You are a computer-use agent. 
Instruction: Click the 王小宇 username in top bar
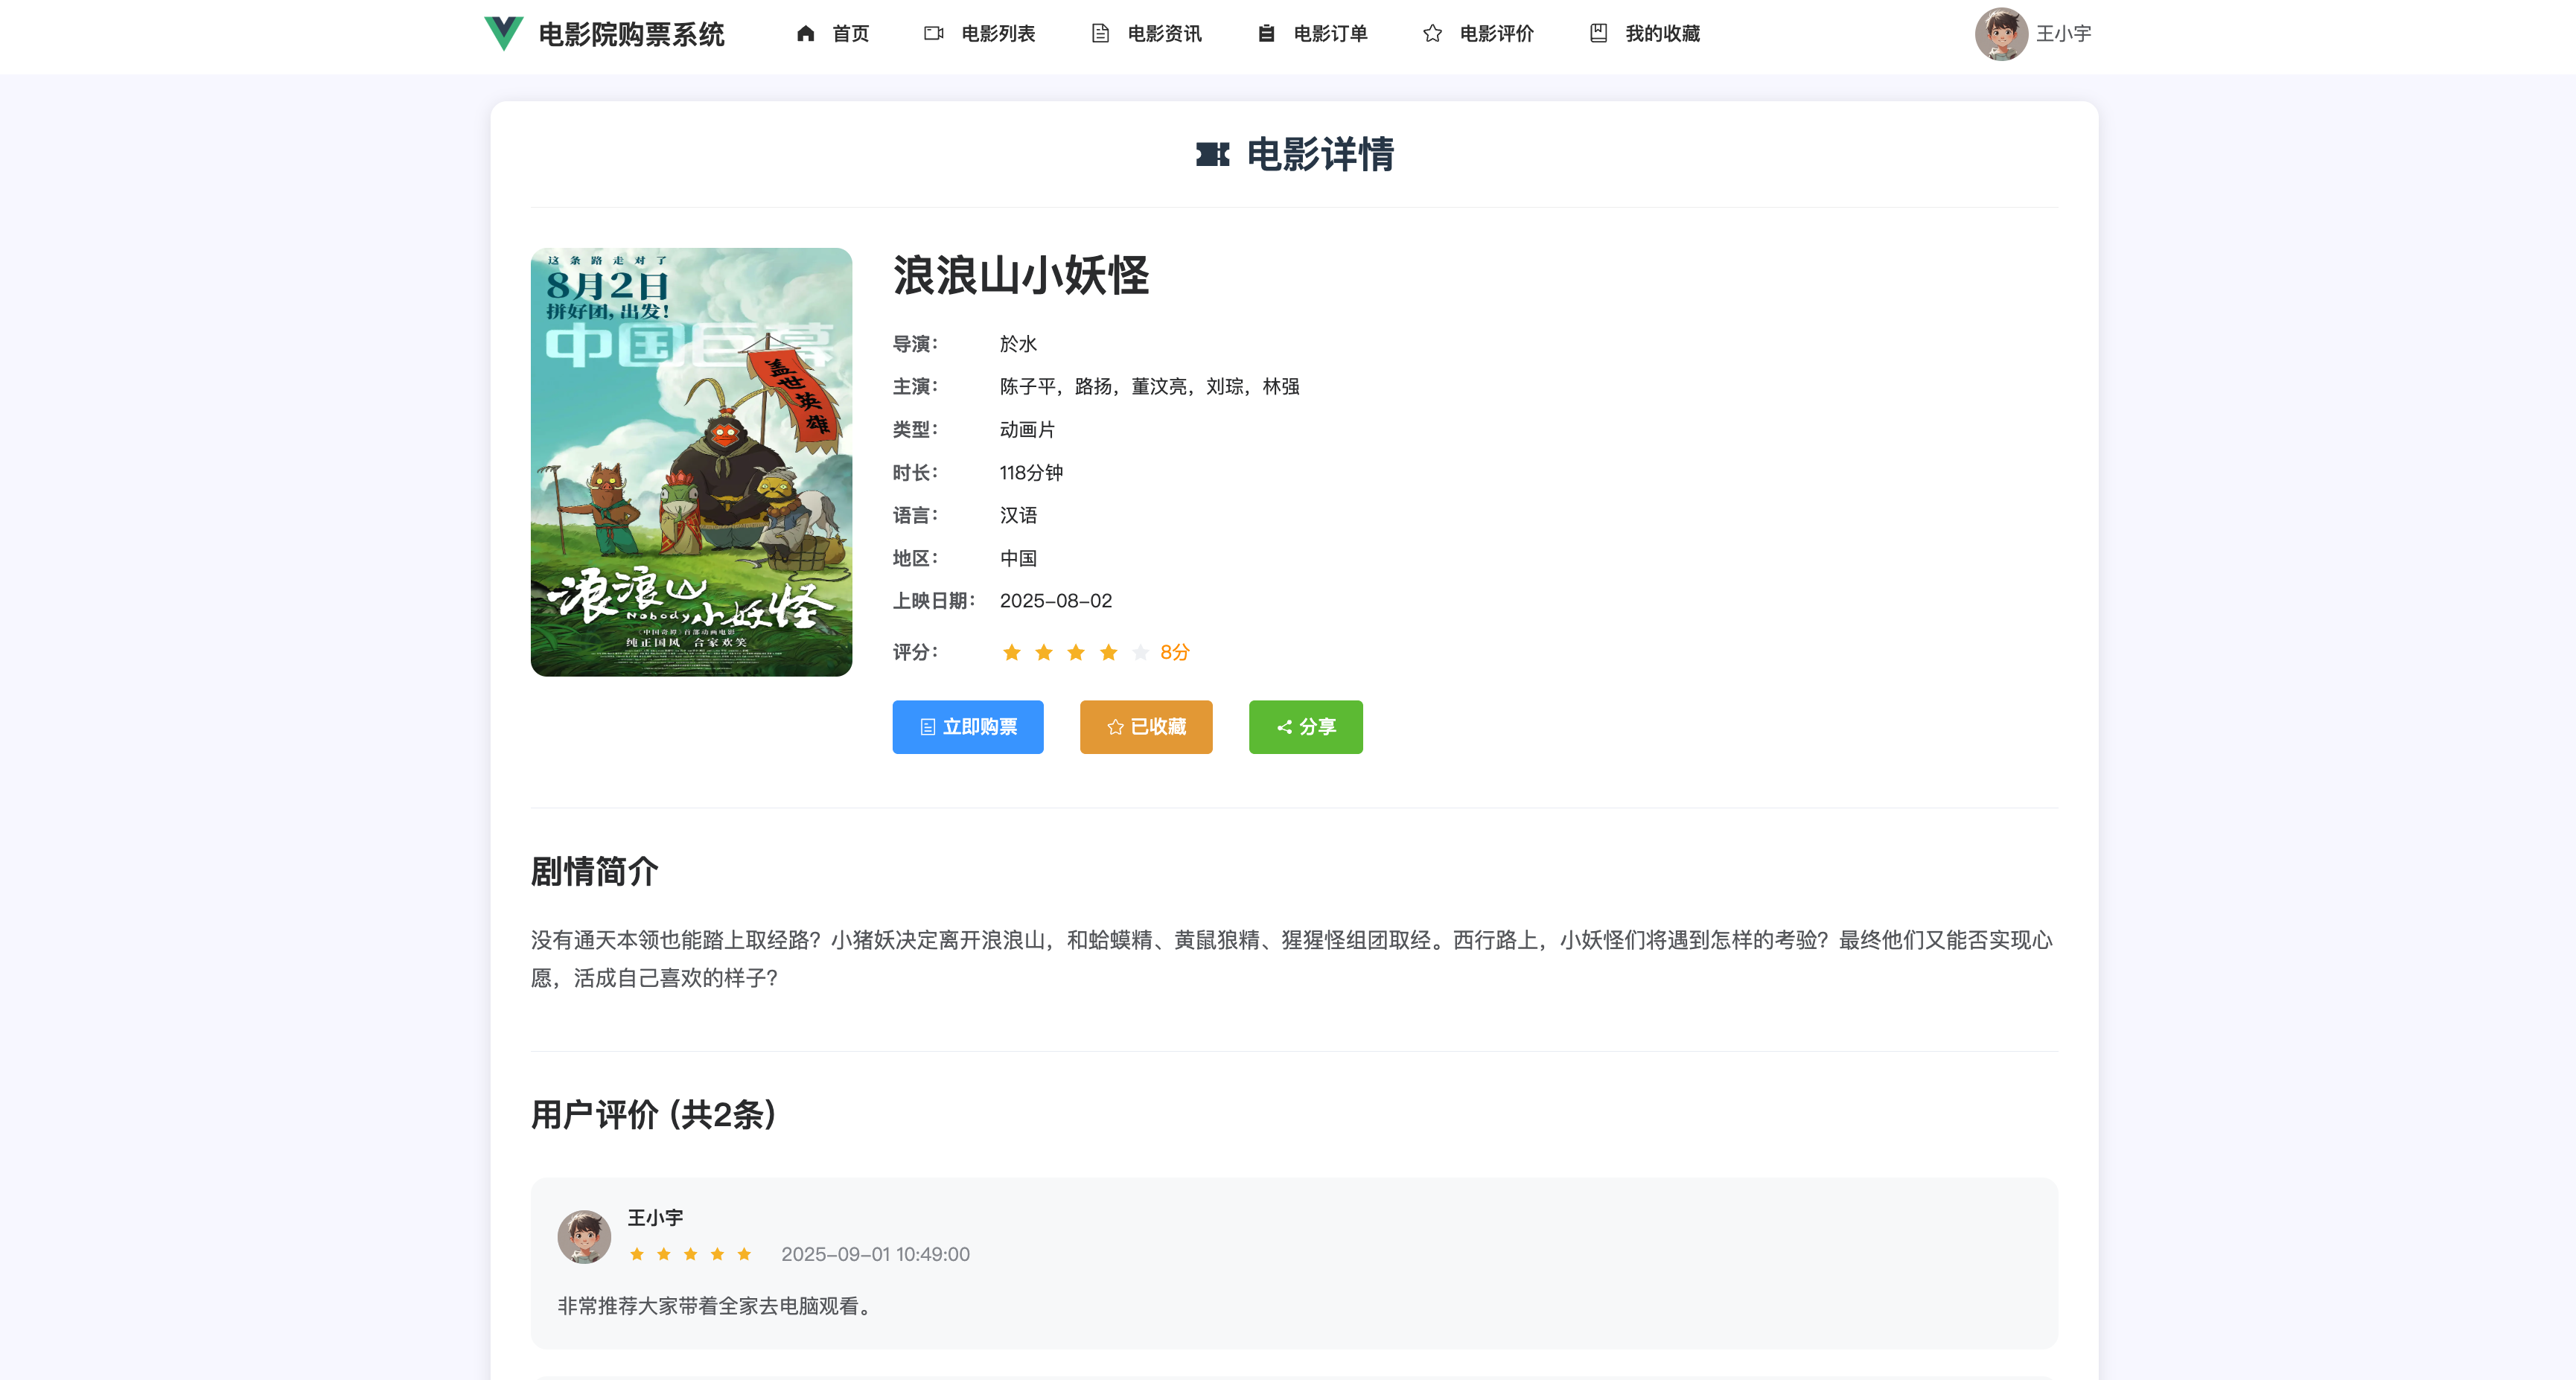2063,33
